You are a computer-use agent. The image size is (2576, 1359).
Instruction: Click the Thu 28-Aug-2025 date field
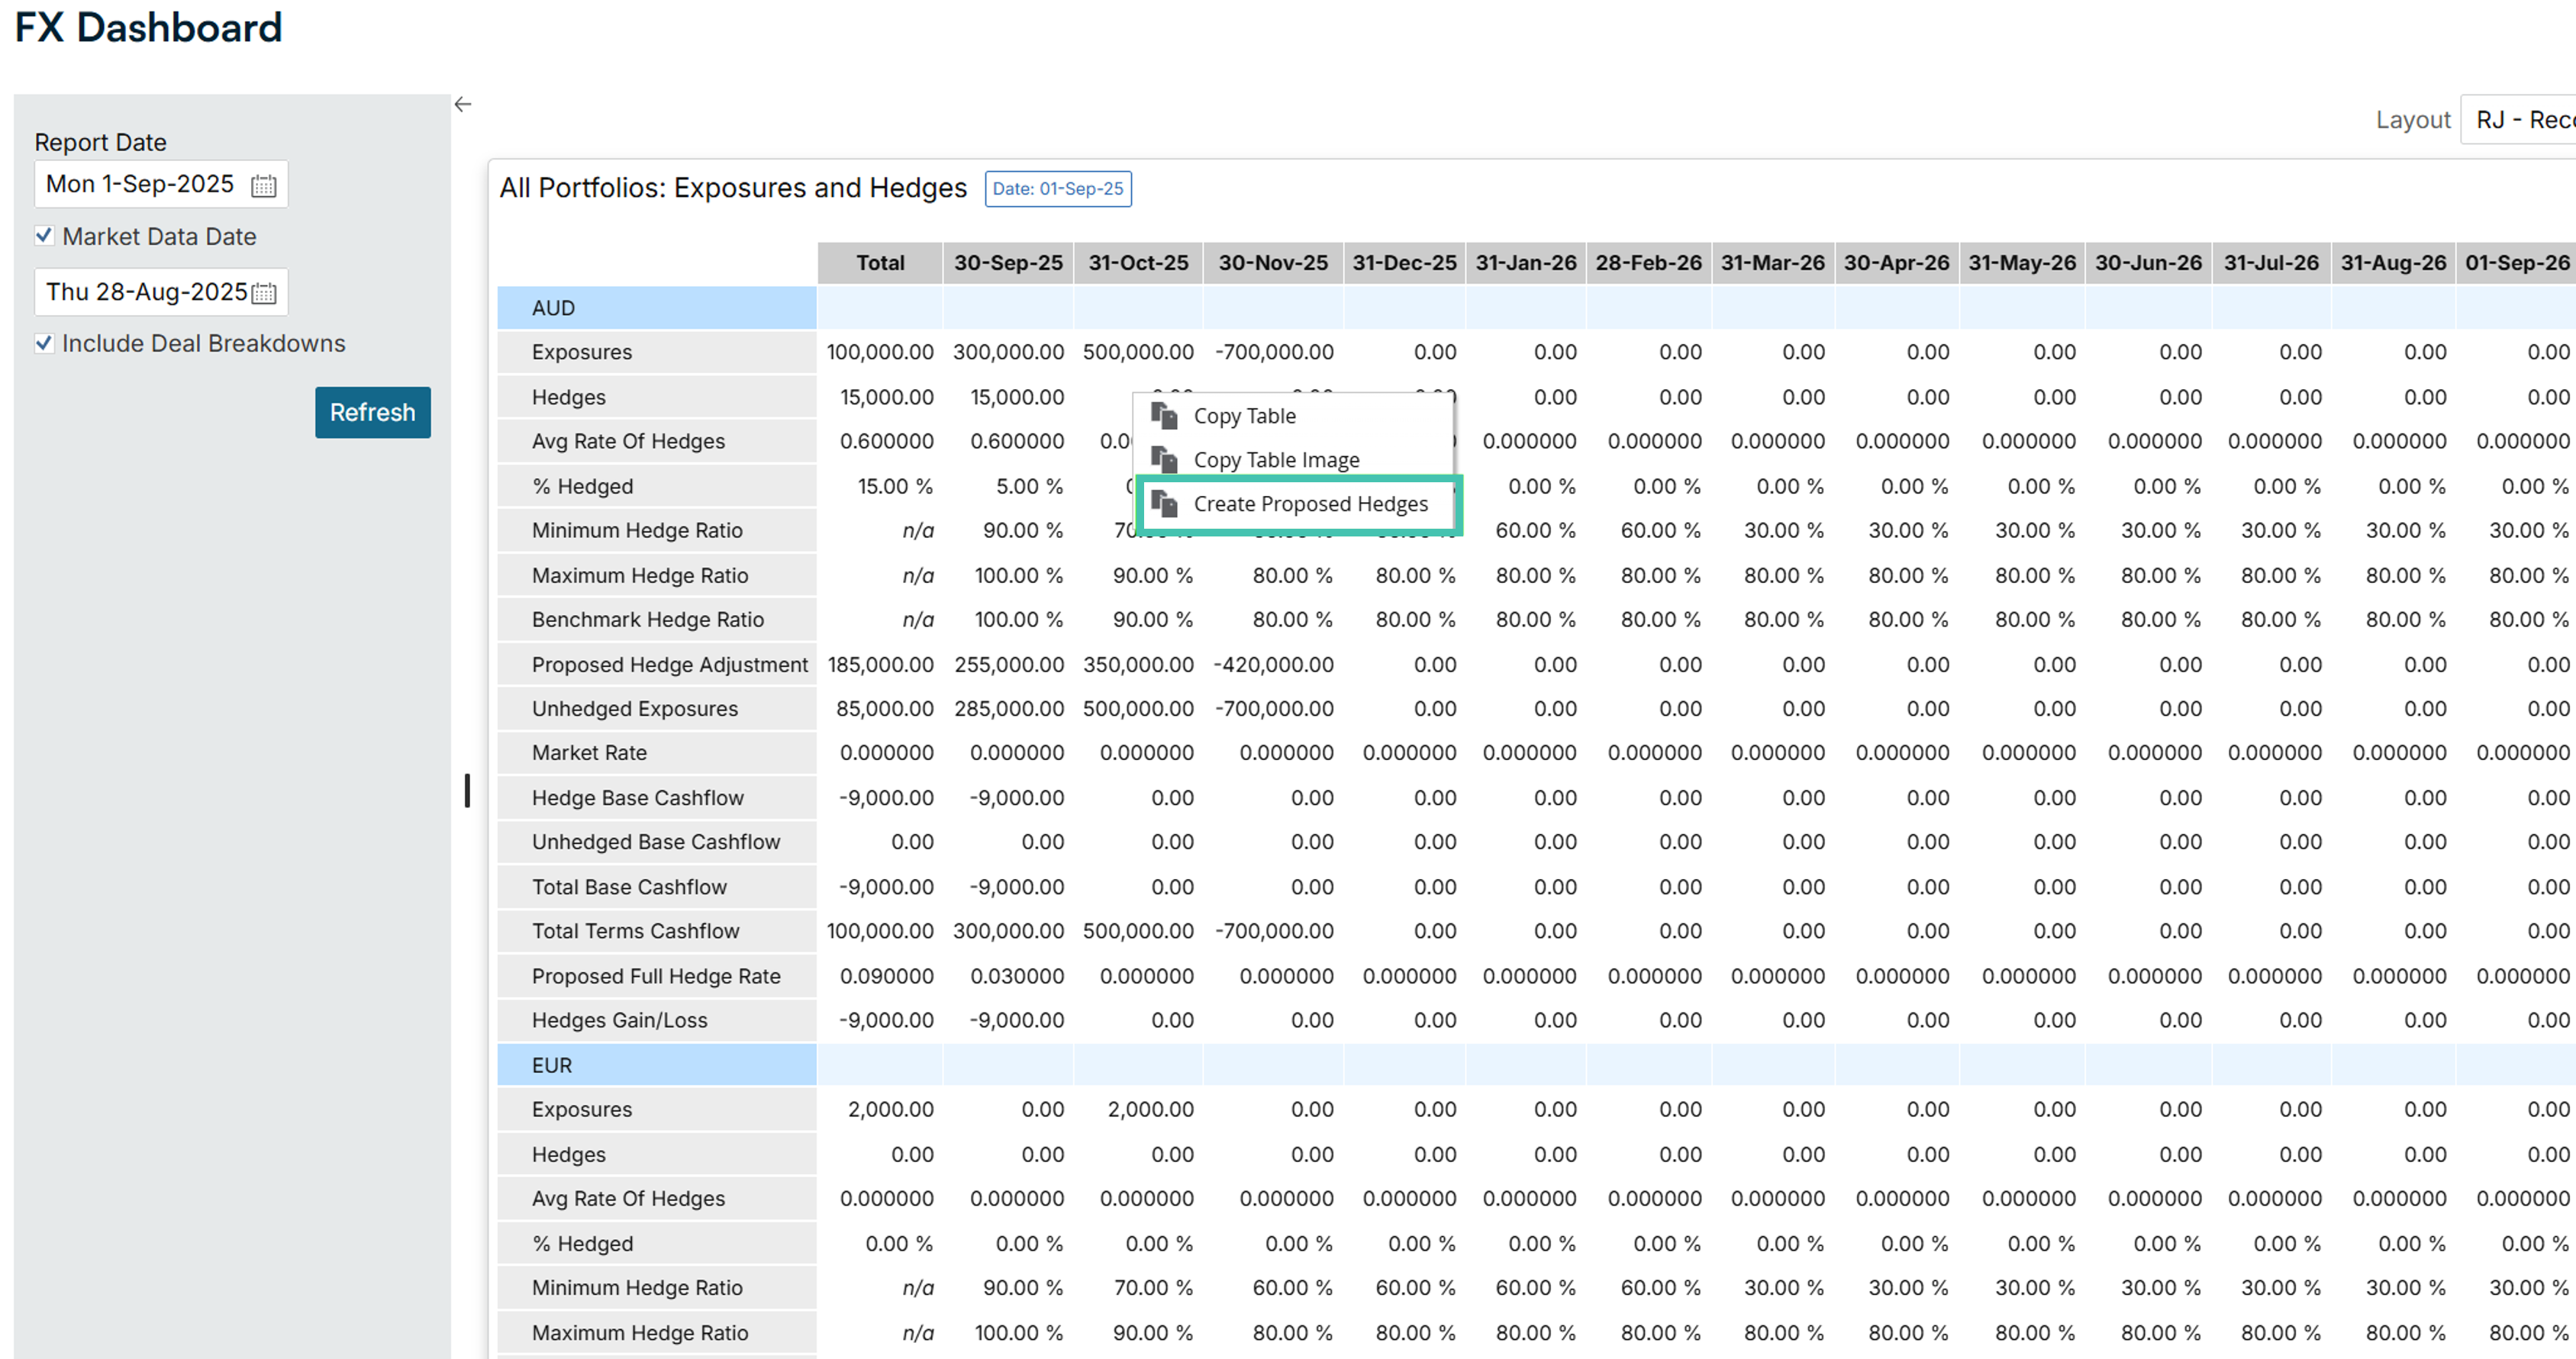(161, 292)
